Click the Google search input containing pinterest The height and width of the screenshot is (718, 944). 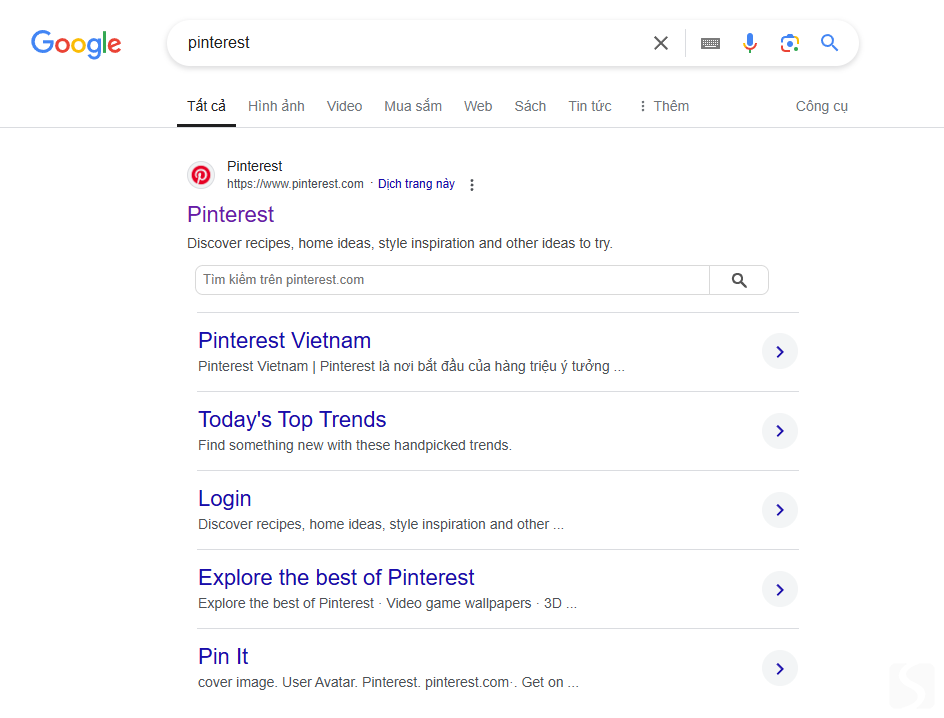point(413,43)
